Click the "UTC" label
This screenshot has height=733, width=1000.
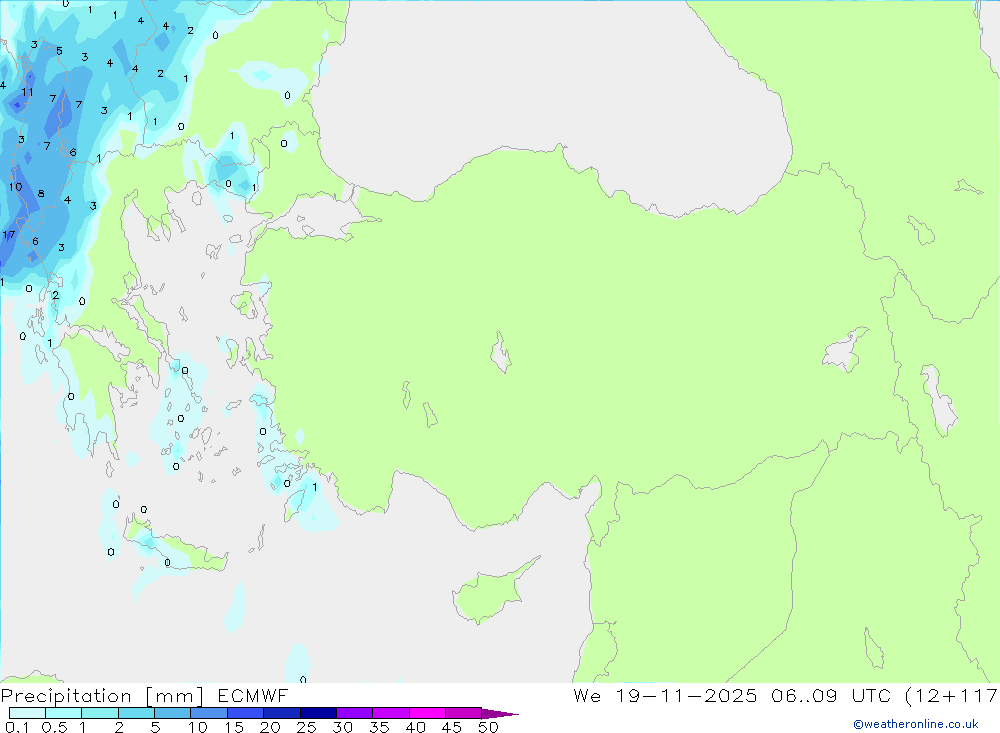pyautogui.click(x=871, y=696)
